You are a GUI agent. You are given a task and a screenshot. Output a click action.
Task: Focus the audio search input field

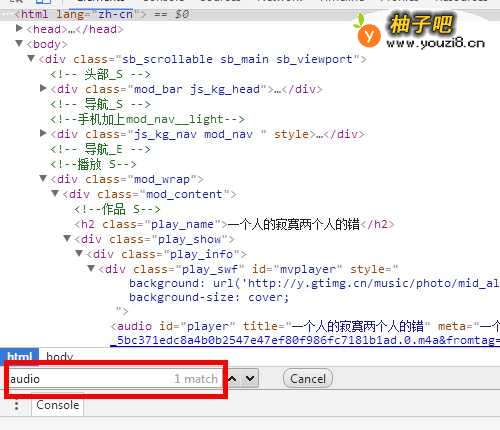coord(114,379)
